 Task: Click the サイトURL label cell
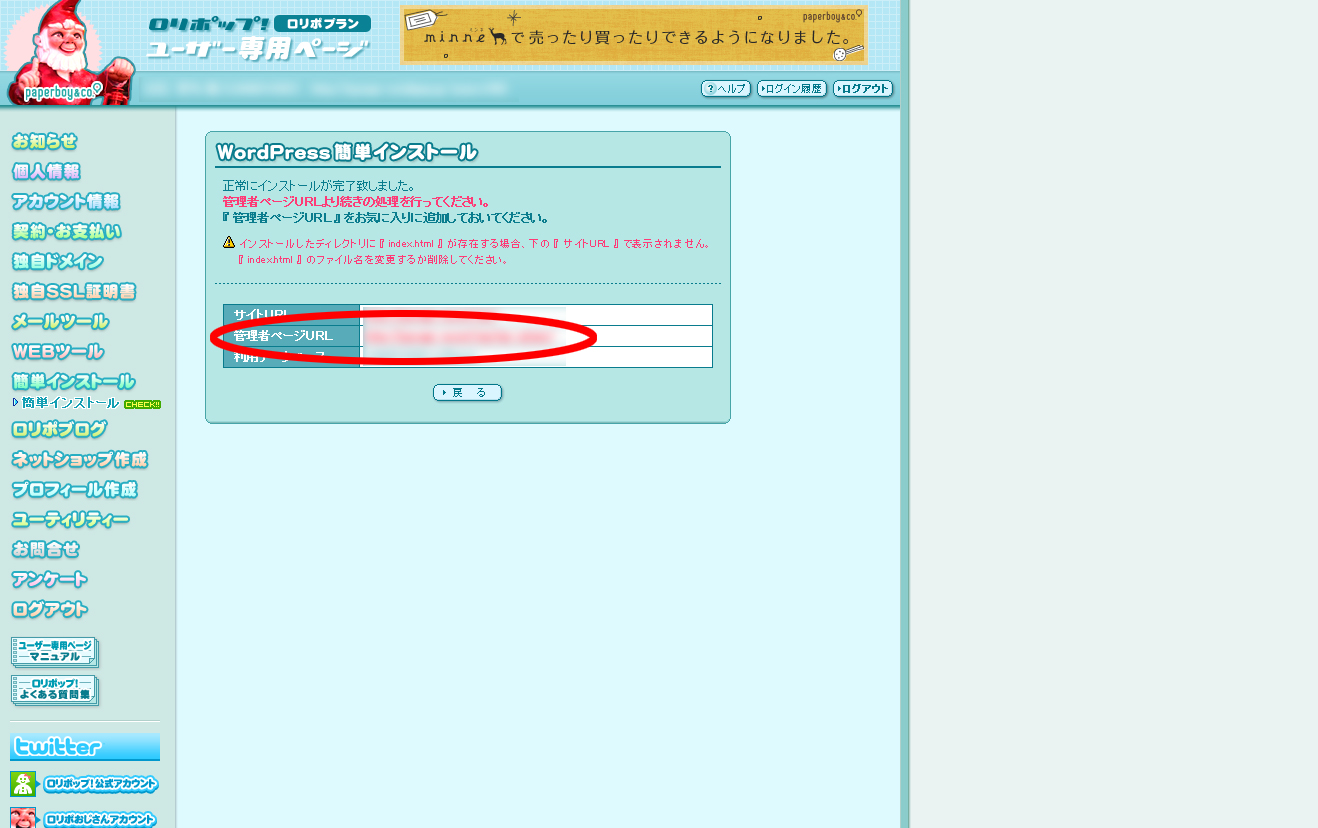click(x=292, y=315)
